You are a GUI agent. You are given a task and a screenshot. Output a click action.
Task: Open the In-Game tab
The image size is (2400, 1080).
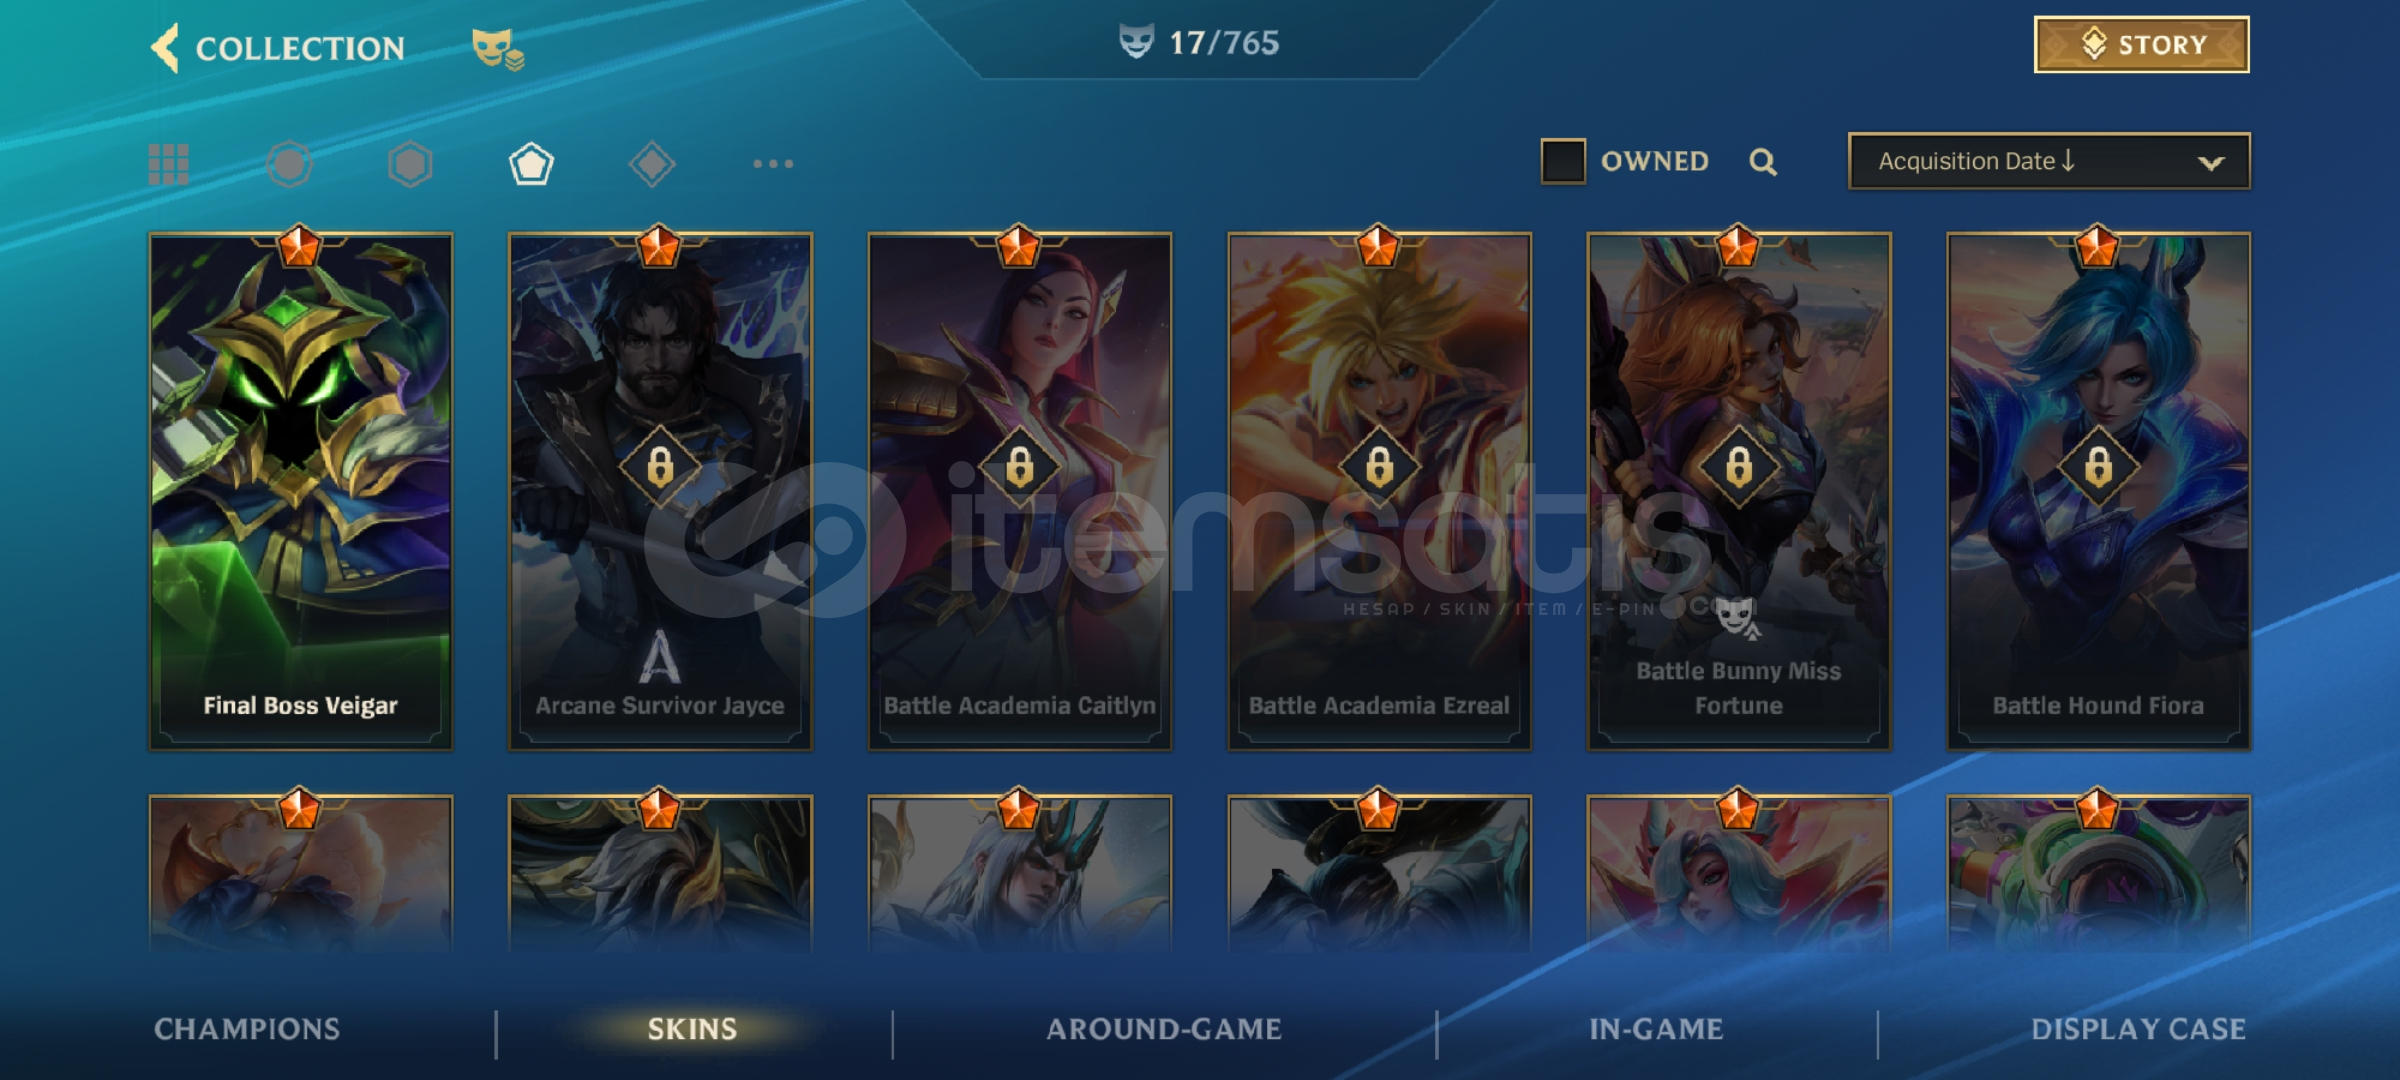[1656, 1029]
